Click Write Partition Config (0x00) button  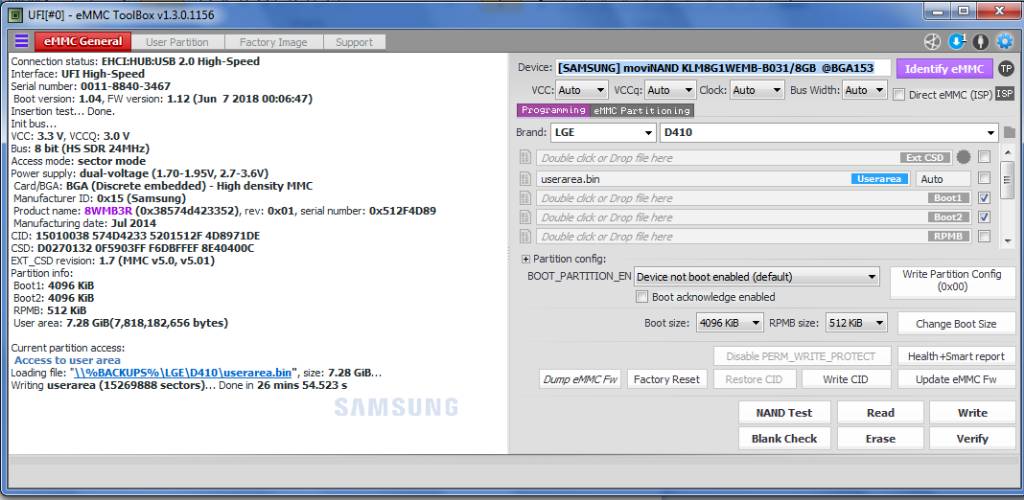tap(952, 281)
